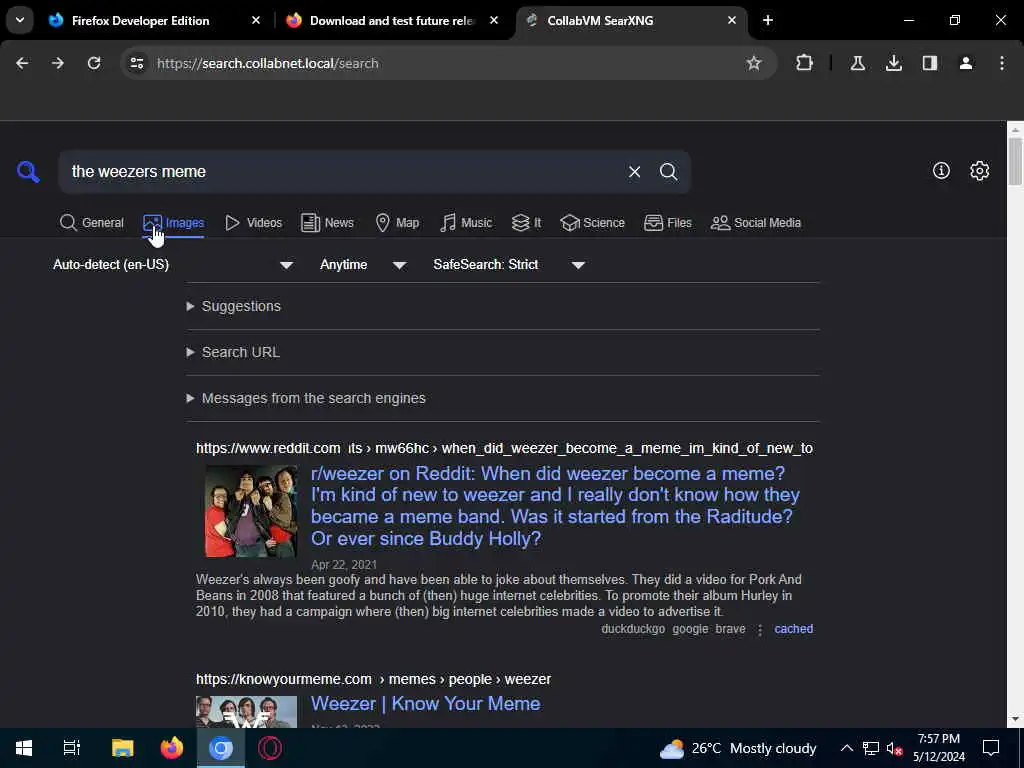1024x768 pixels.
Task: Show hidden system tray icons
Action: coord(846,748)
